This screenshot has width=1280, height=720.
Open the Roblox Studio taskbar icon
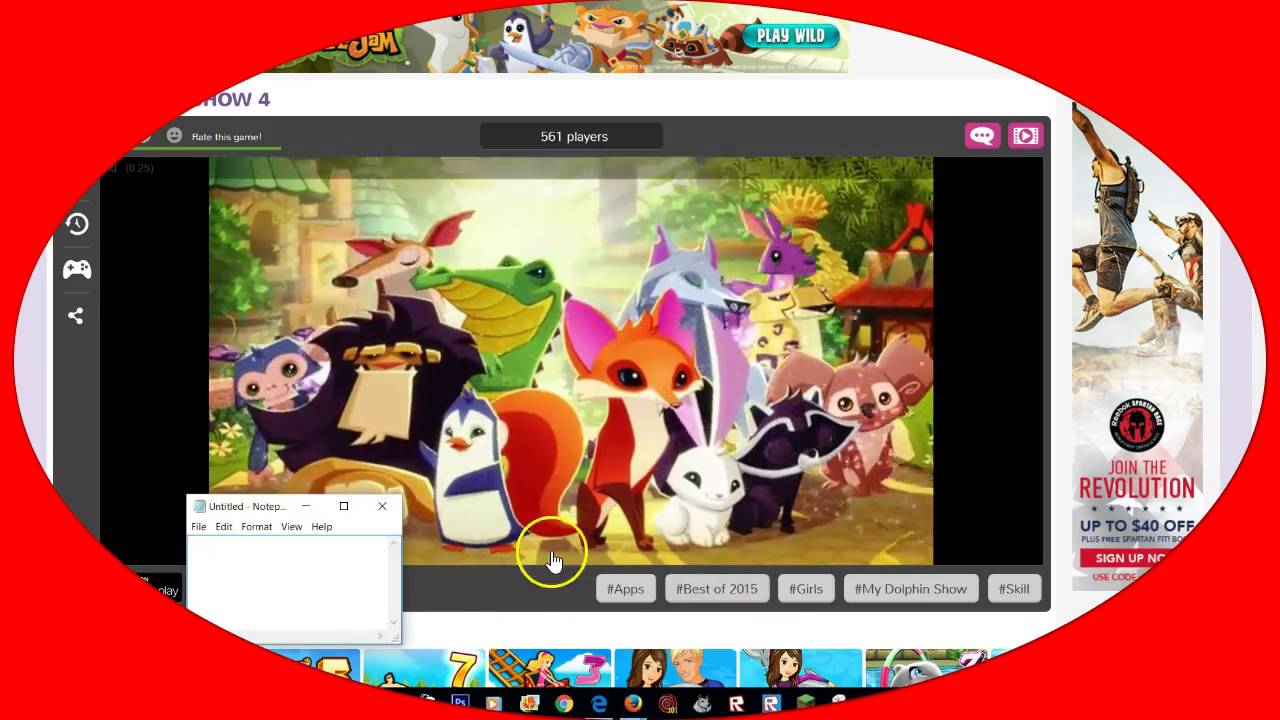coord(771,703)
